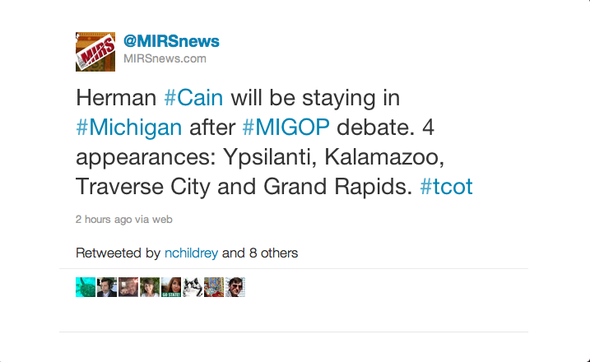590x362 pixels.
Task: Open the colorful quilt pattern avatar
Action: click(x=214, y=287)
